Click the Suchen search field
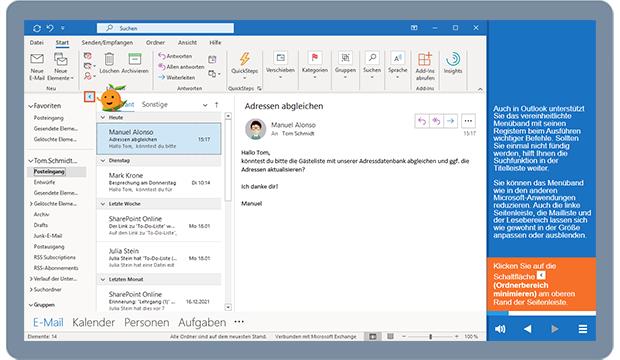The width and height of the screenshot is (620, 360). tap(165, 28)
